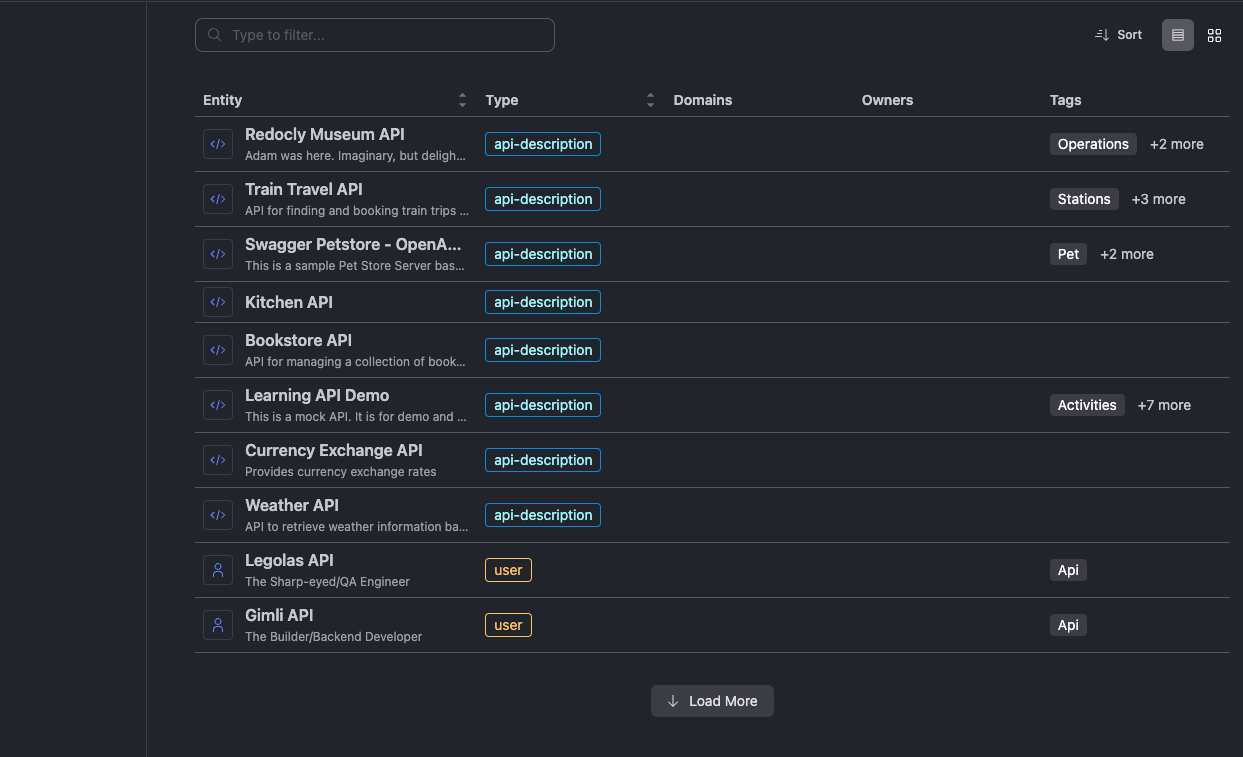The image size is (1243, 757).
Task: Expand '+7 more' tags for Learning API Demo
Action: pos(1164,405)
